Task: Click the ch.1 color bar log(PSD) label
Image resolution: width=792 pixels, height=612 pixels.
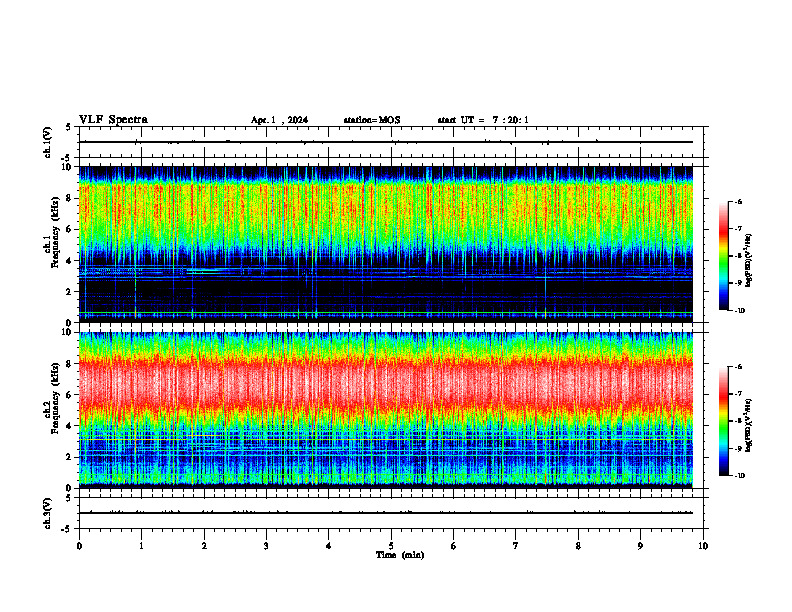Action: 749,261
